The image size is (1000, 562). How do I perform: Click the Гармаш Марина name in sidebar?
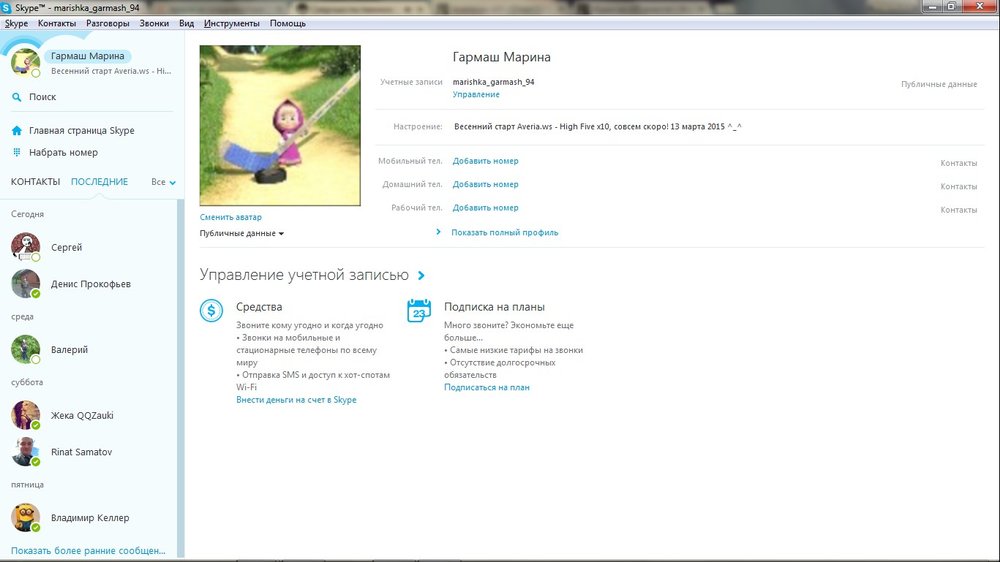pos(87,56)
